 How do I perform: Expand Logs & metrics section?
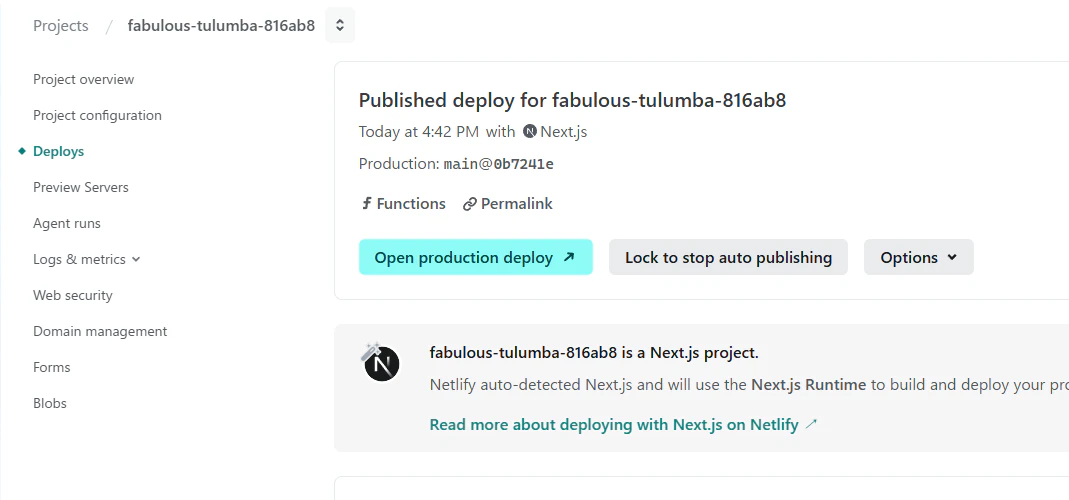coord(87,259)
